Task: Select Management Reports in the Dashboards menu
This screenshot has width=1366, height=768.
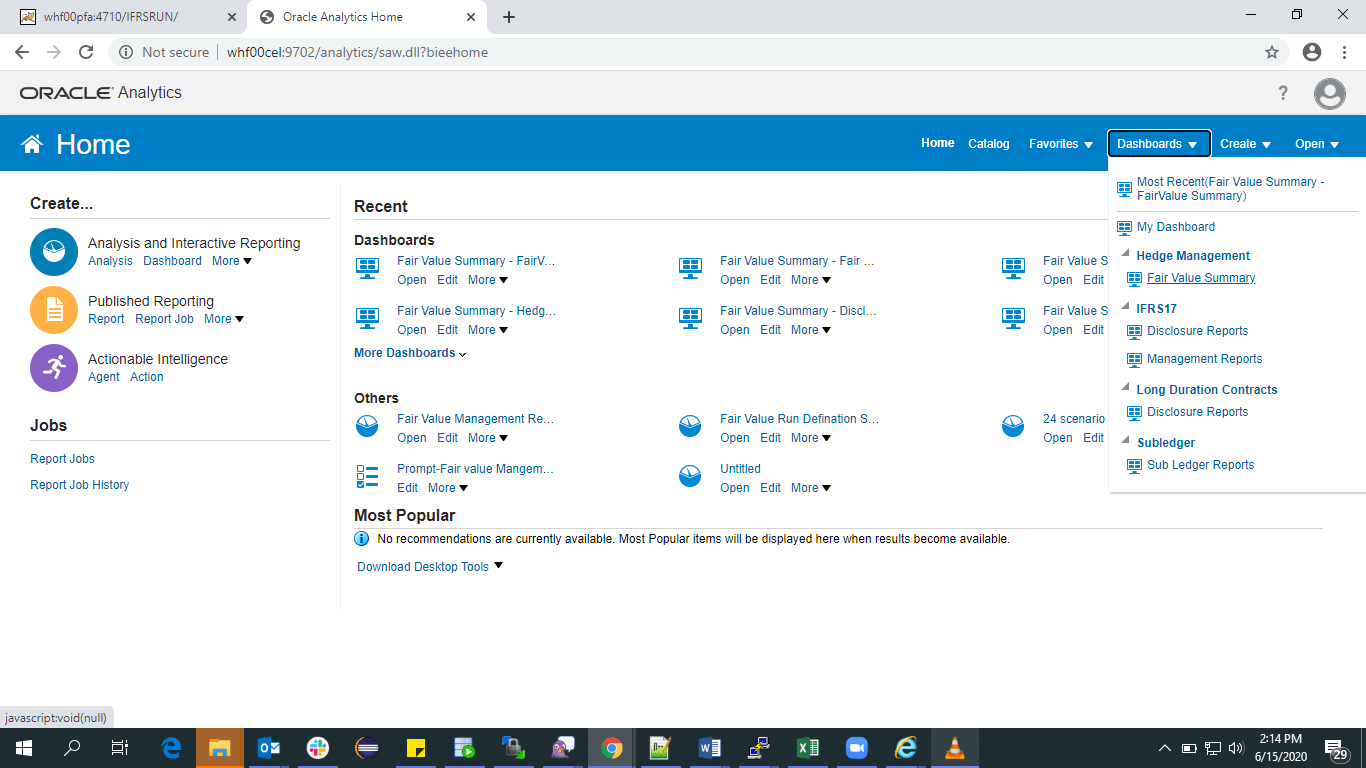Action: (1204, 359)
